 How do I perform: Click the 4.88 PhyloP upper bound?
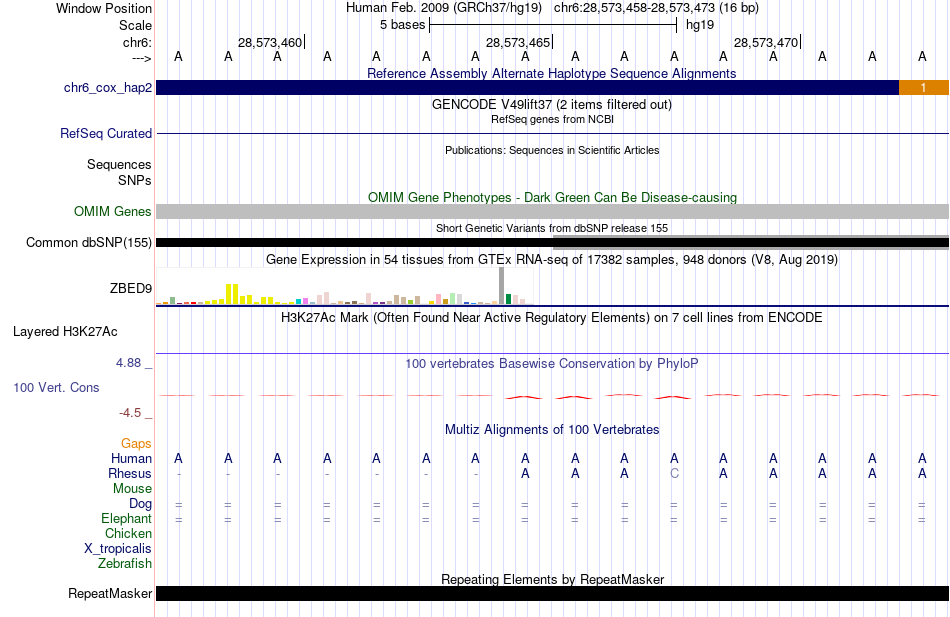(x=128, y=362)
